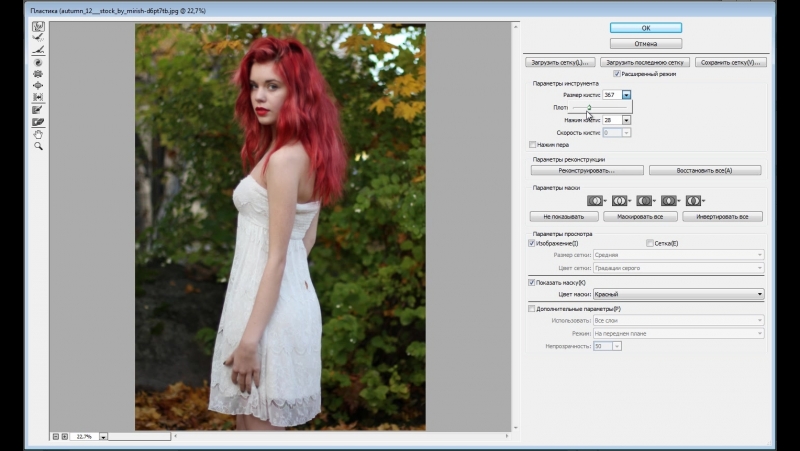Click the Маскировать все button

(638, 216)
